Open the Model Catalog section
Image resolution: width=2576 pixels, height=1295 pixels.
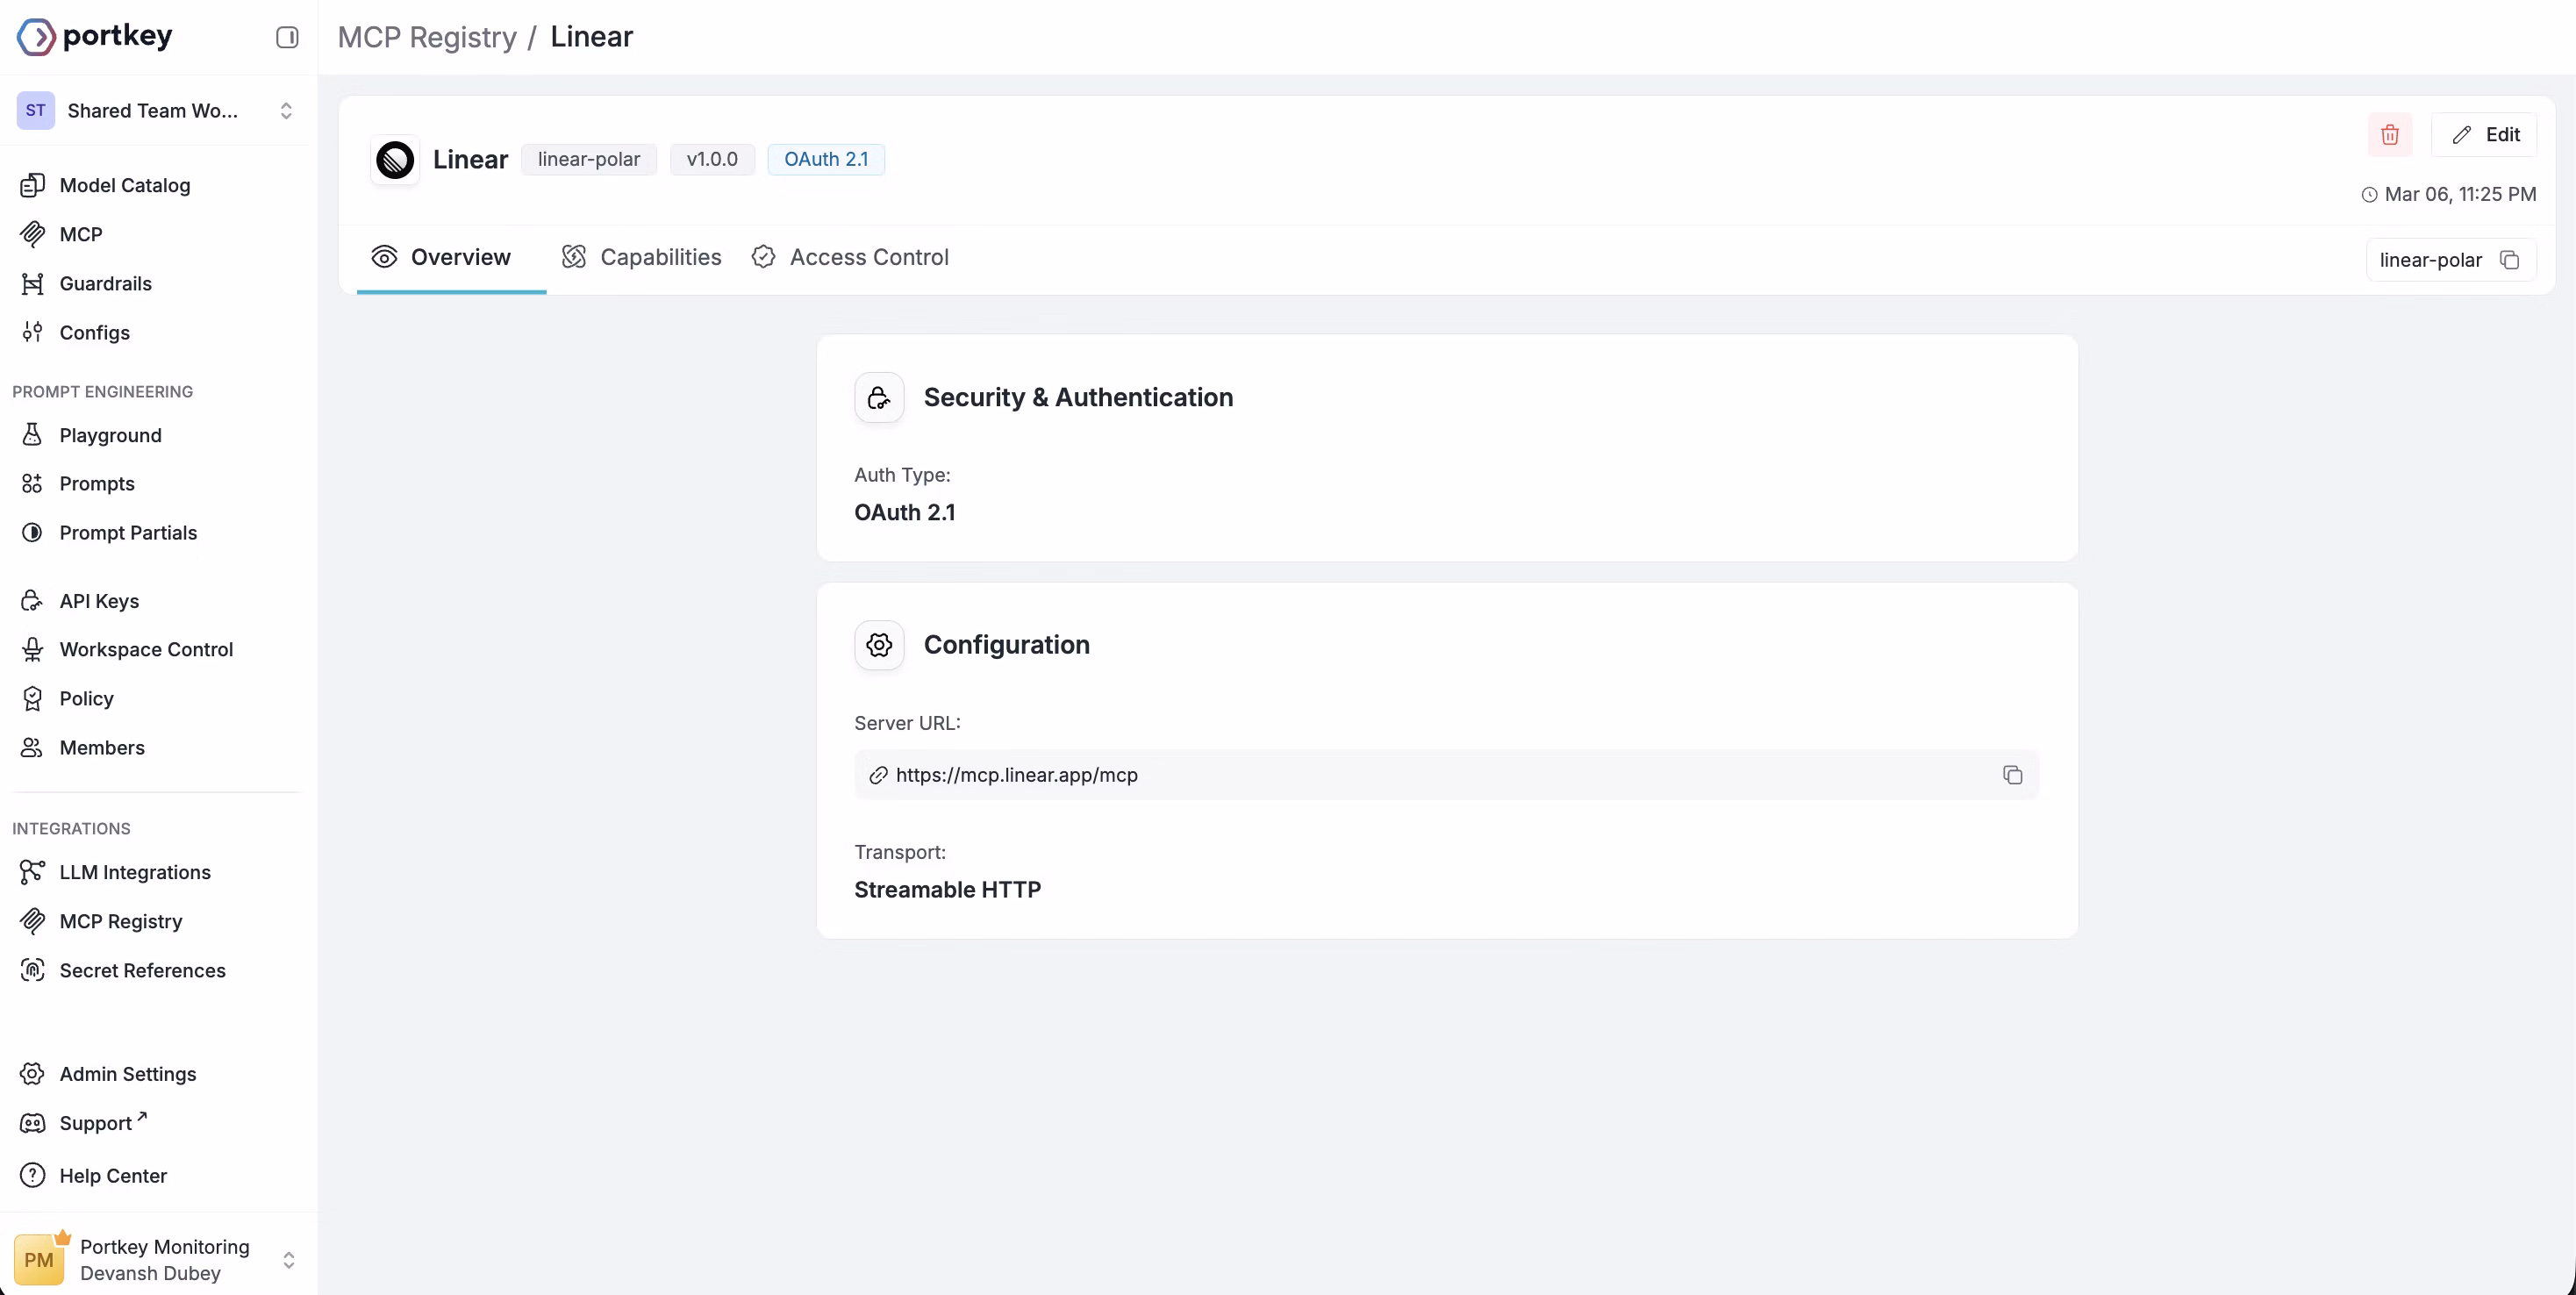124,185
